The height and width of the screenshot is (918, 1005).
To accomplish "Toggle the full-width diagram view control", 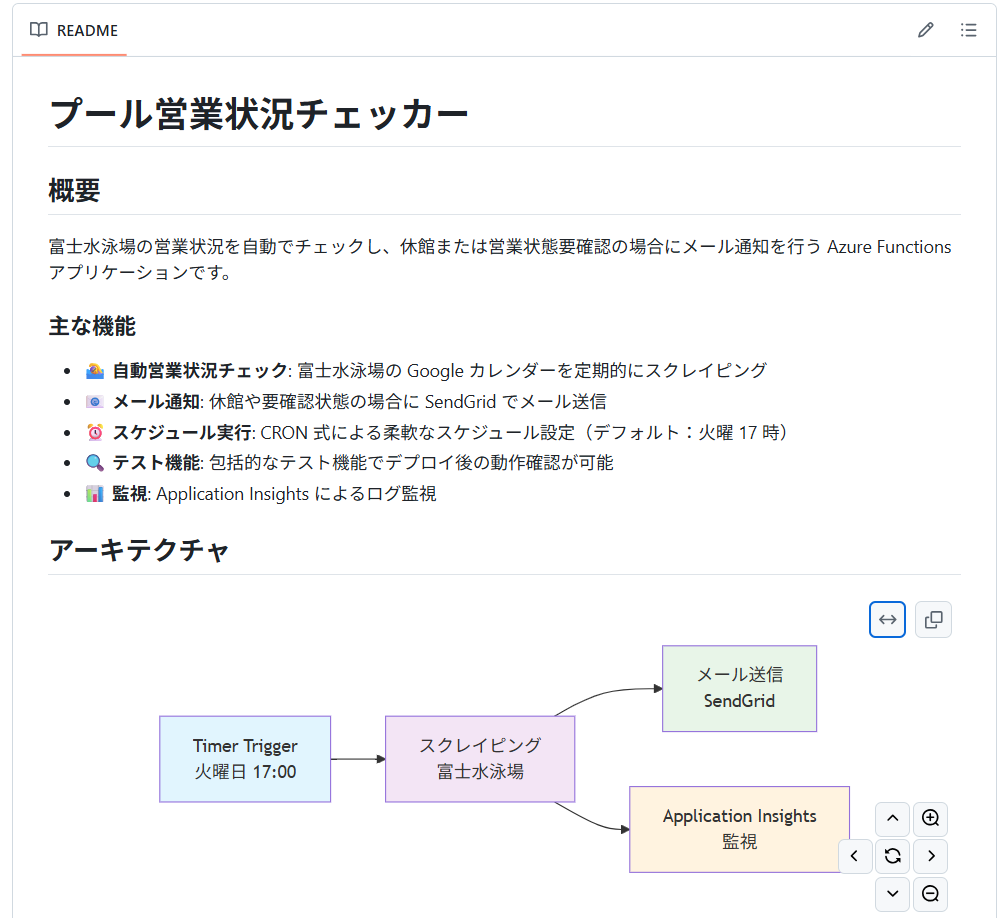I will pyautogui.click(x=887, y=619).
